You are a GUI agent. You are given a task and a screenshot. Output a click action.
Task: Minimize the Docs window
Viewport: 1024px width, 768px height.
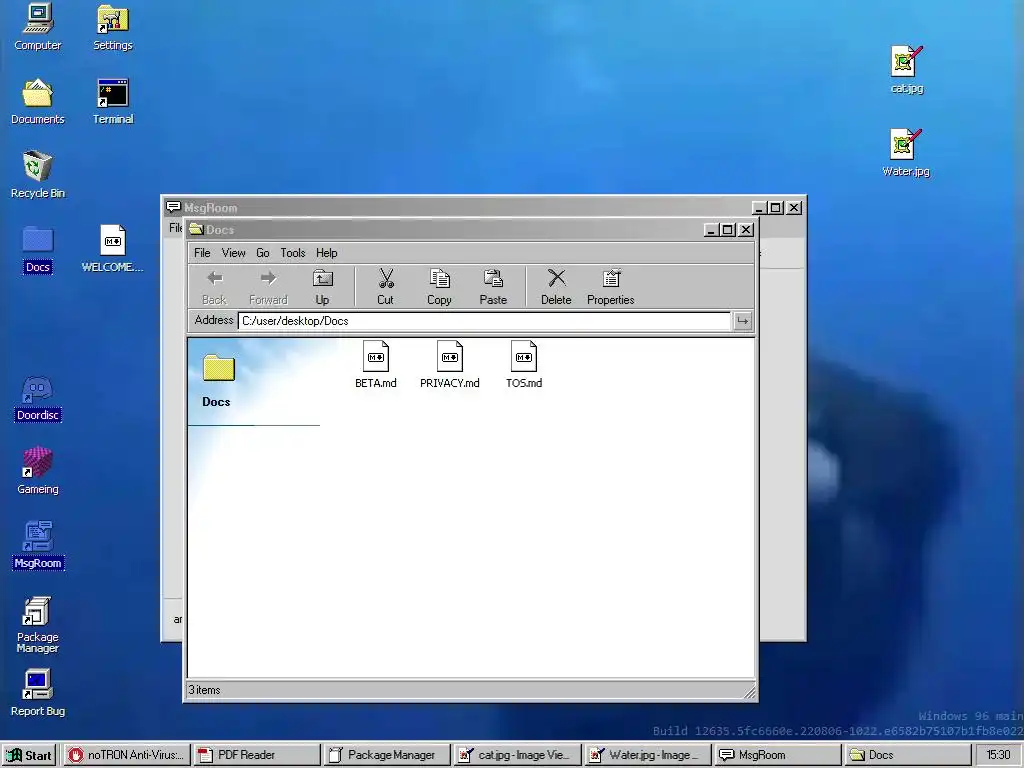point(712,230)
